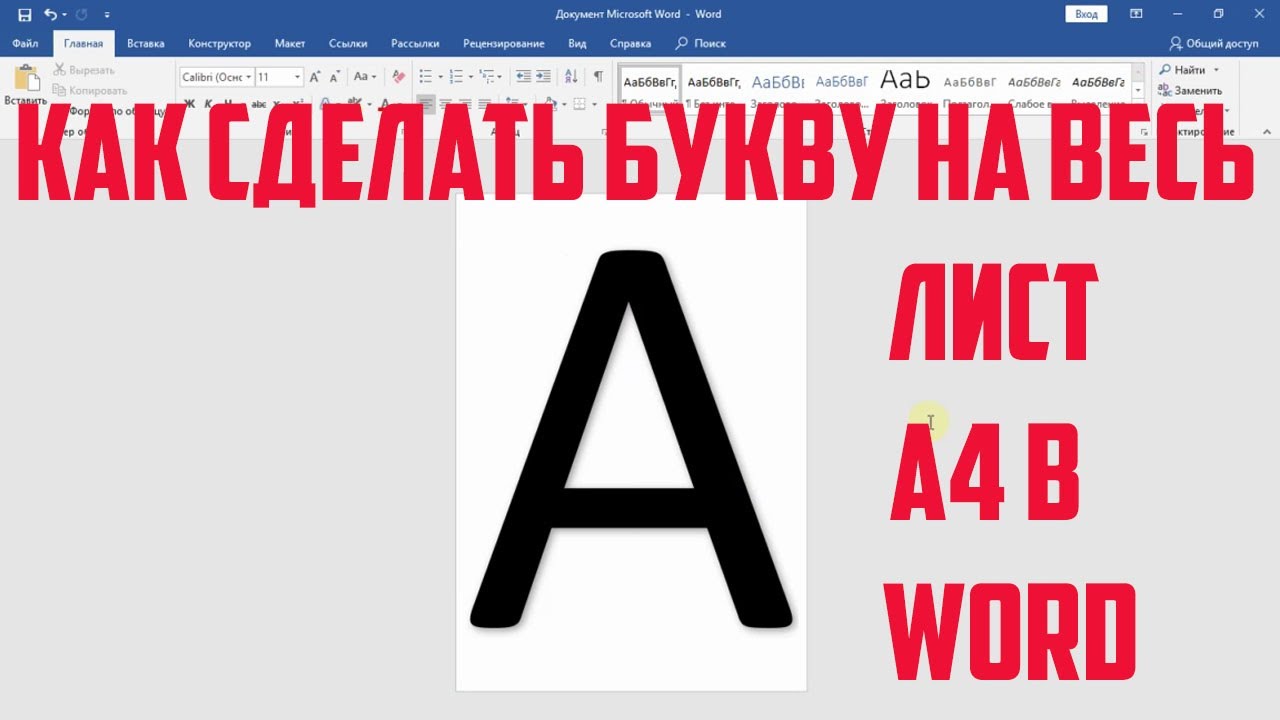The width and height of the screenshot is (1280, 720).
Task: Click the Вход sign-in button
Action: click(x=1086, y=14)
